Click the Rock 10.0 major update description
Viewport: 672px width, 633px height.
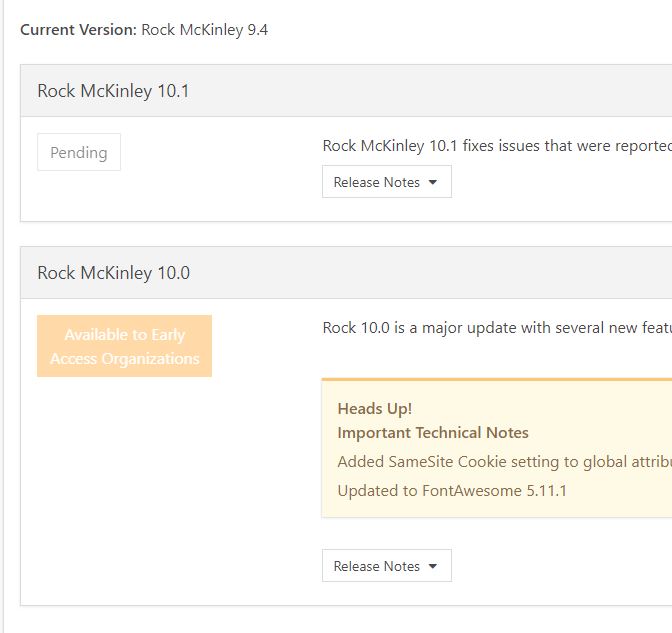tap(495, 328)
